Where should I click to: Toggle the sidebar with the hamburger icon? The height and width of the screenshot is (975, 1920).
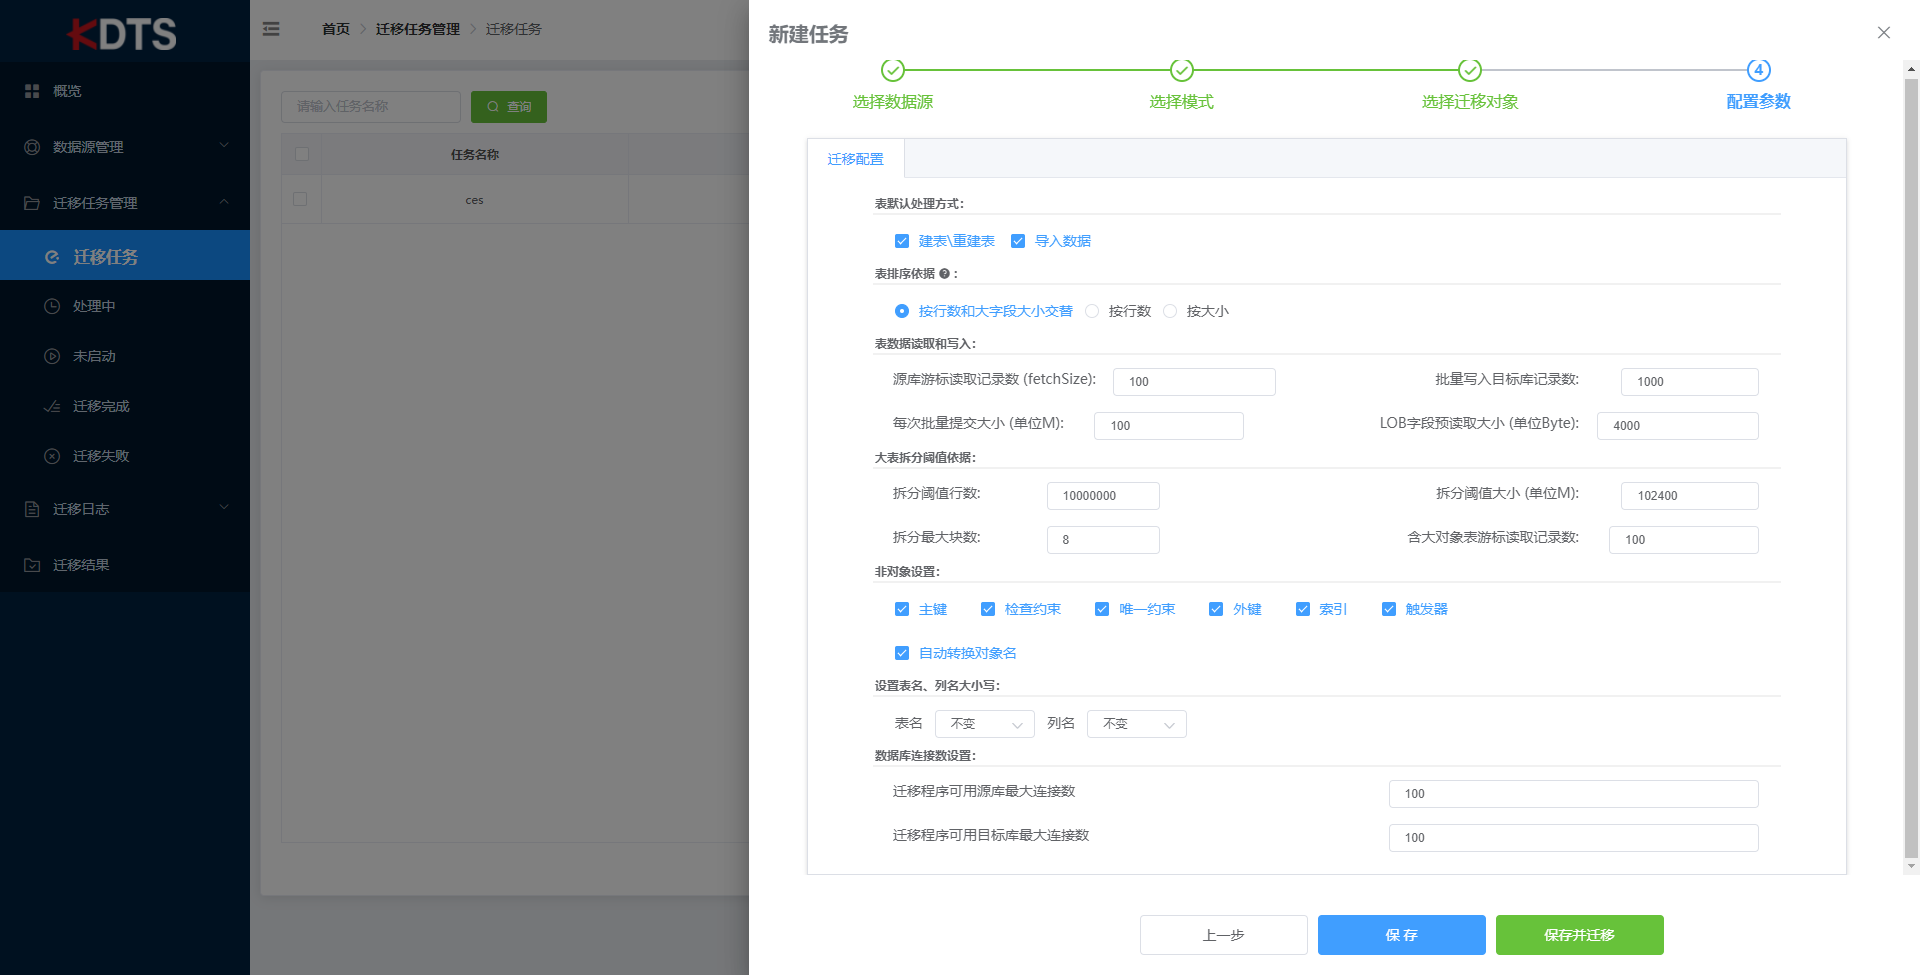pyautogui.click(x=271, y=29)
